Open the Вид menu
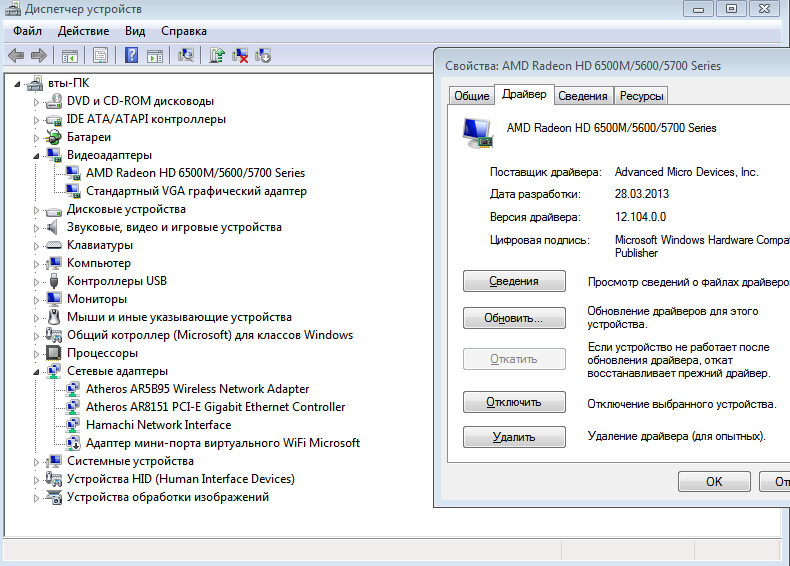Screen dimensions: 790x566 tap(135, 31)
